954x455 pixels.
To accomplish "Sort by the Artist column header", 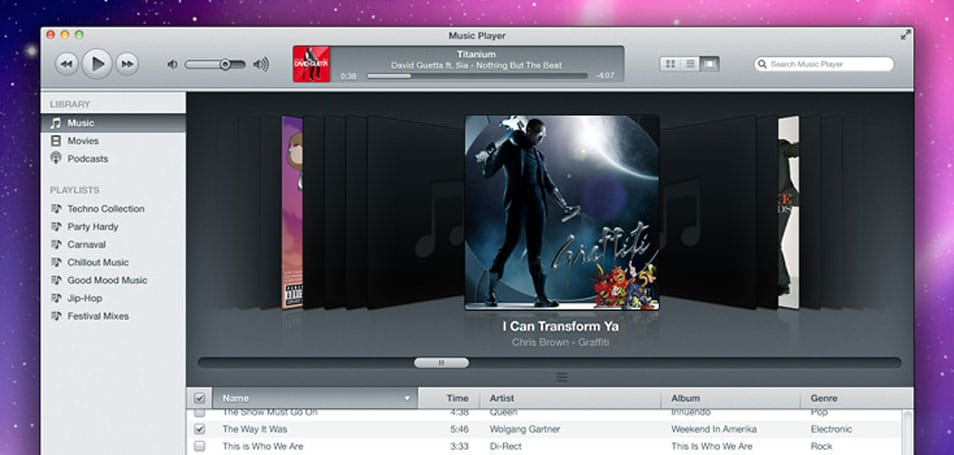I will [x=571, y=398].
